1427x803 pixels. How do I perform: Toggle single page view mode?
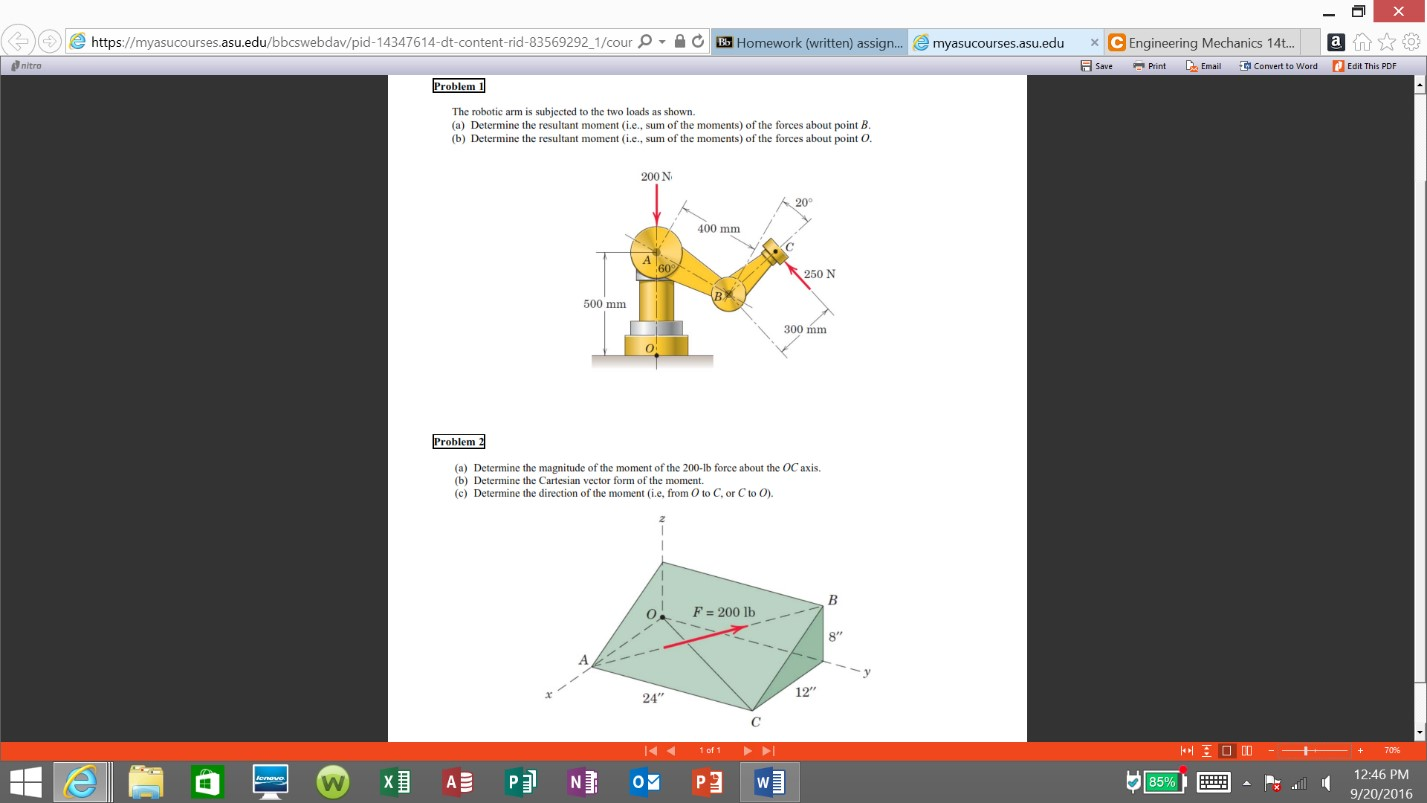tap(1227, 749)
